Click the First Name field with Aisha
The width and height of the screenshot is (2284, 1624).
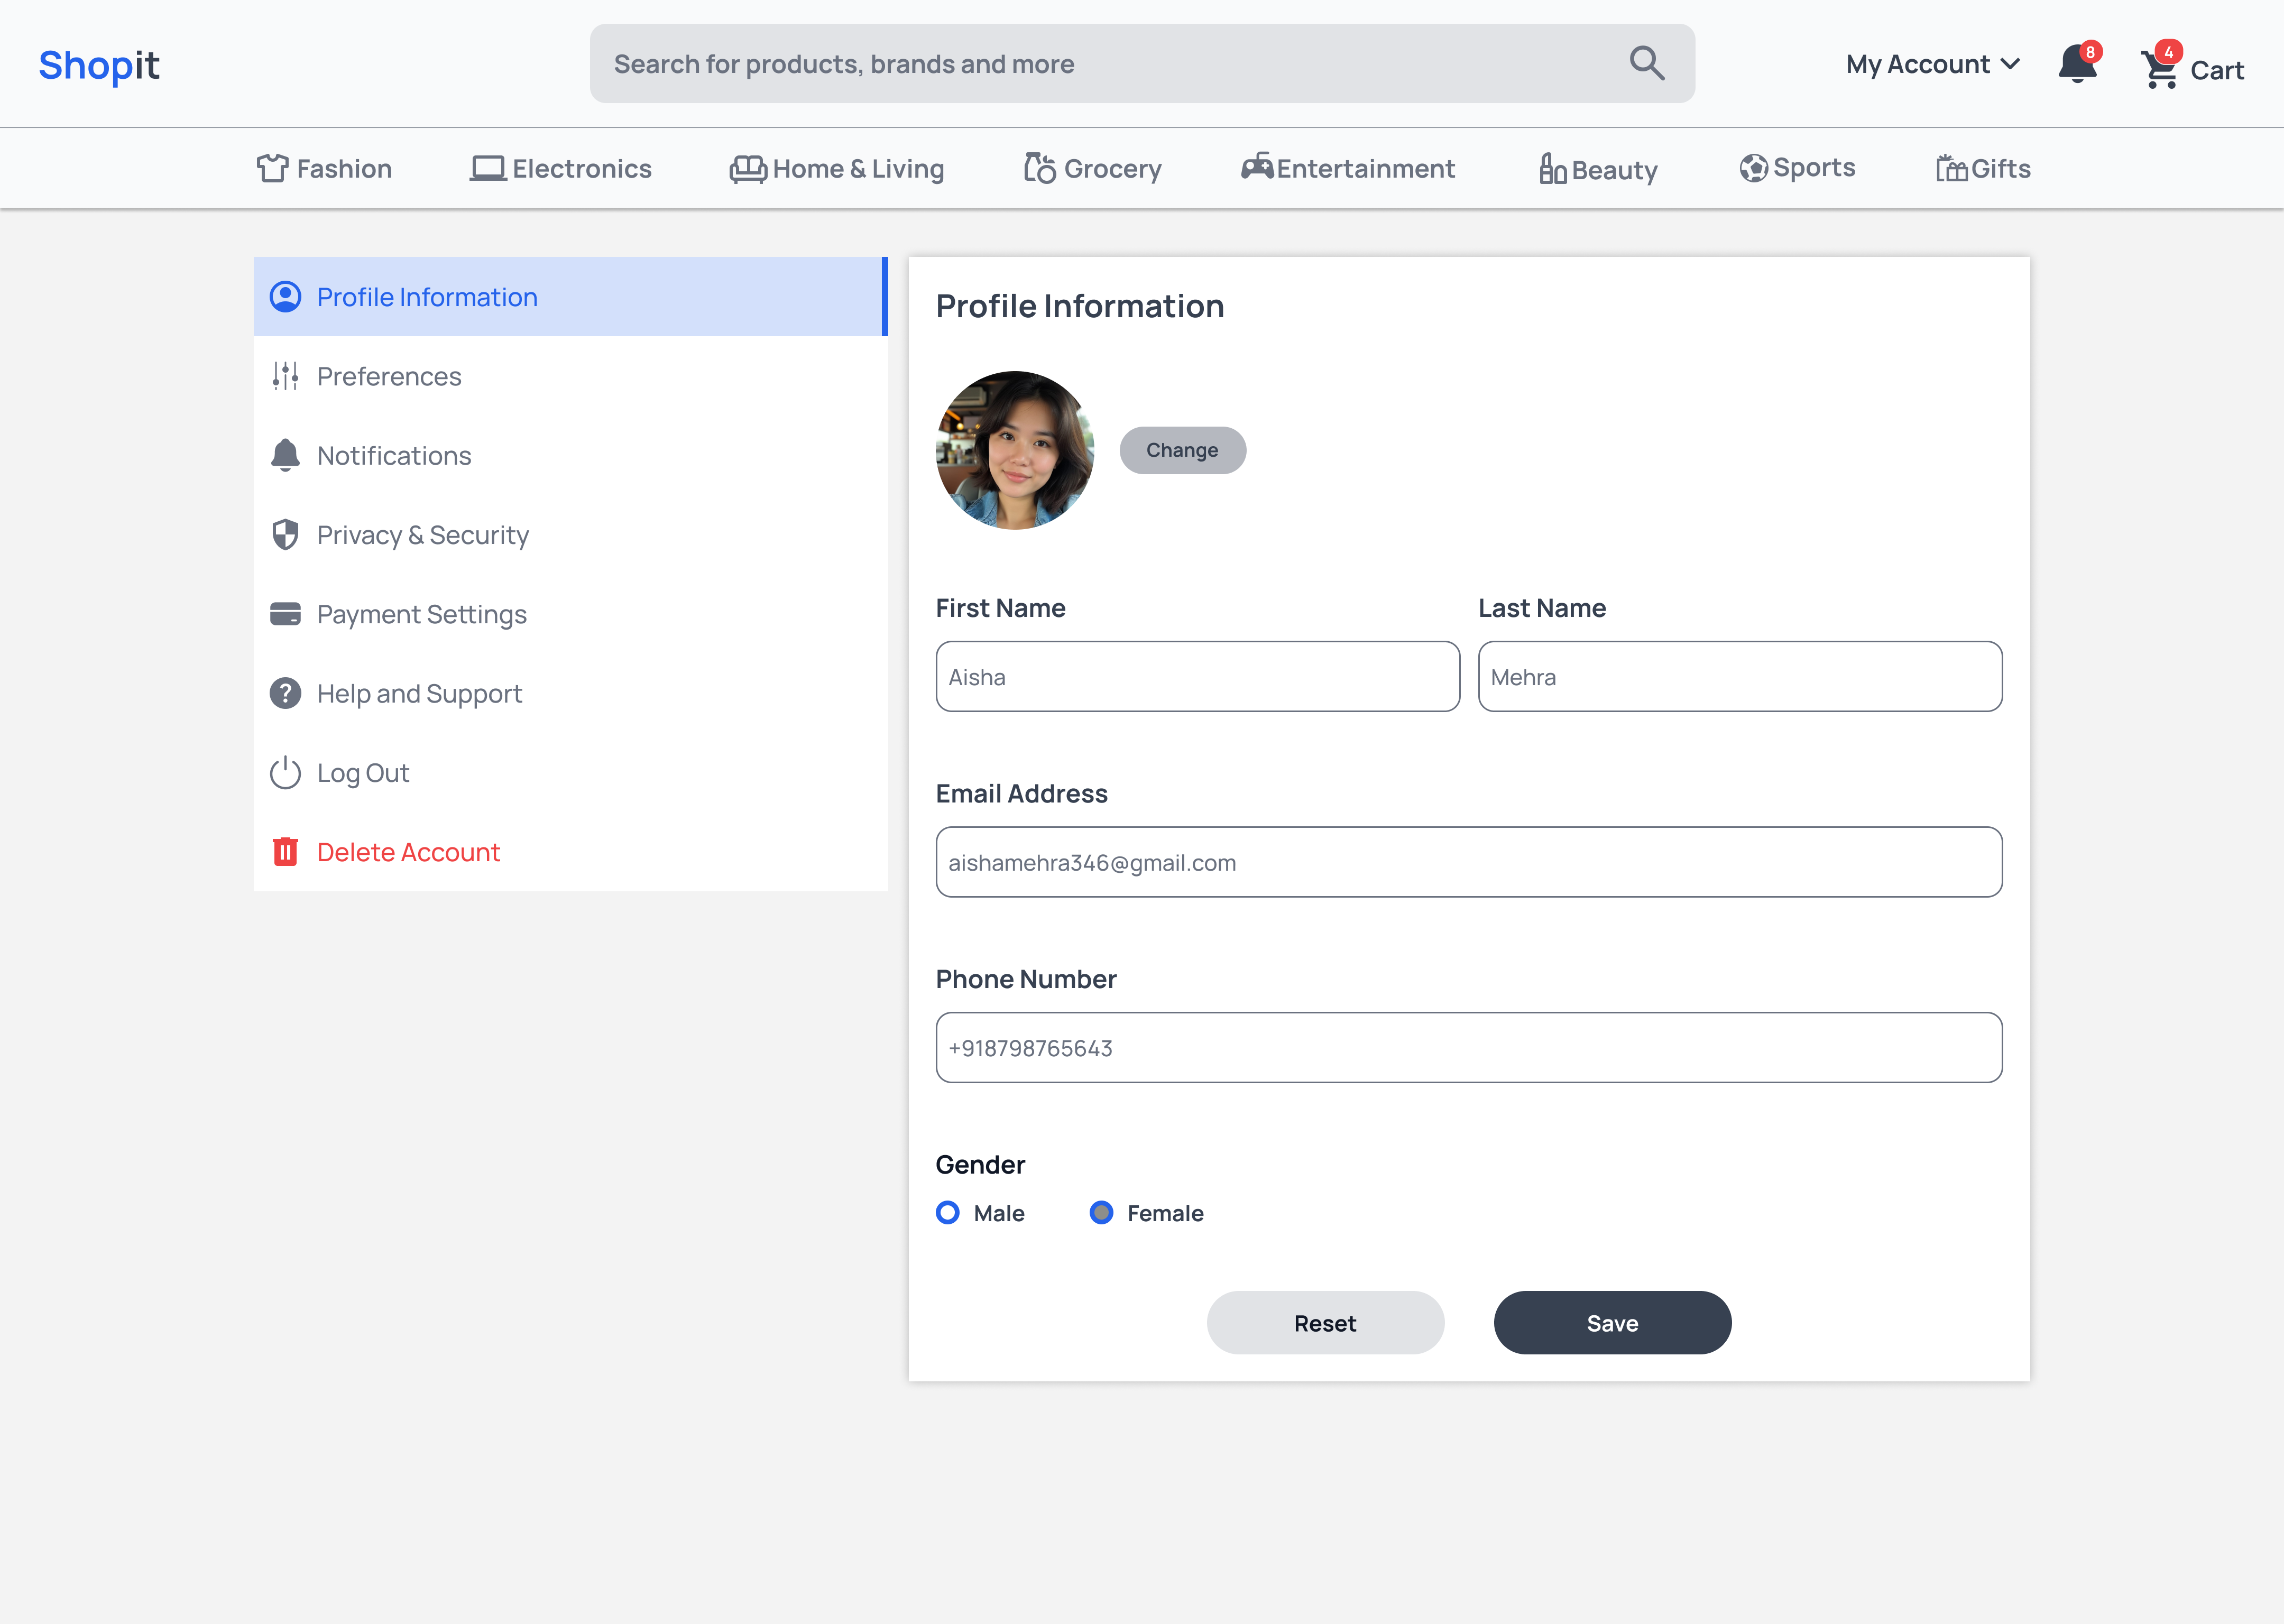[x=1197, y=676]
